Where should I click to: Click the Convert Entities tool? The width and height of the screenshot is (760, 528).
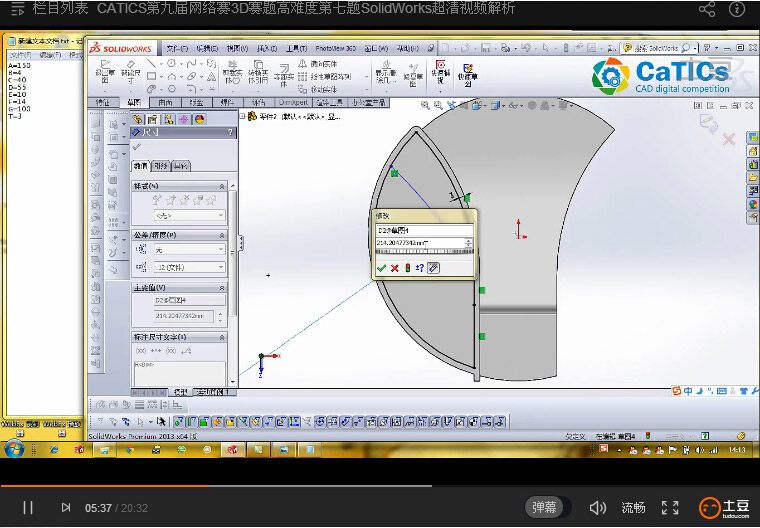pos(258,72)
